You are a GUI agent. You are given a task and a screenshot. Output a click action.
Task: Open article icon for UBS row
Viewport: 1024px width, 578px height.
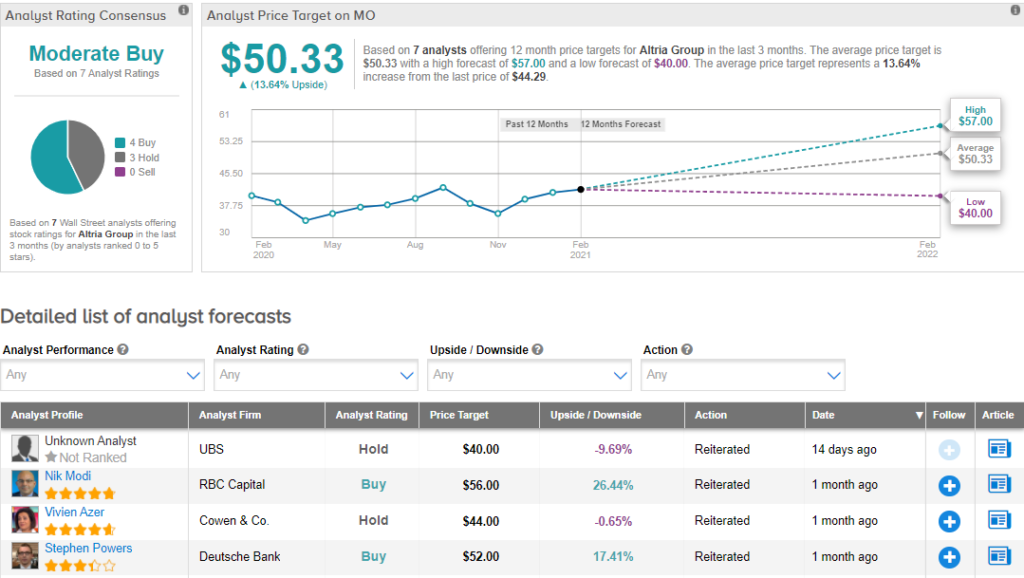click(x=999, y=449)
